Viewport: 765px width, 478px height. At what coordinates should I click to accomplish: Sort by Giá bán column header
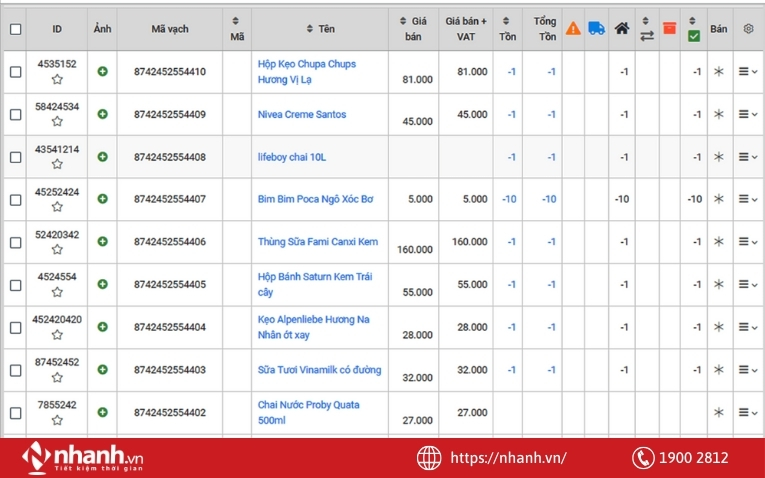[412, 29]
